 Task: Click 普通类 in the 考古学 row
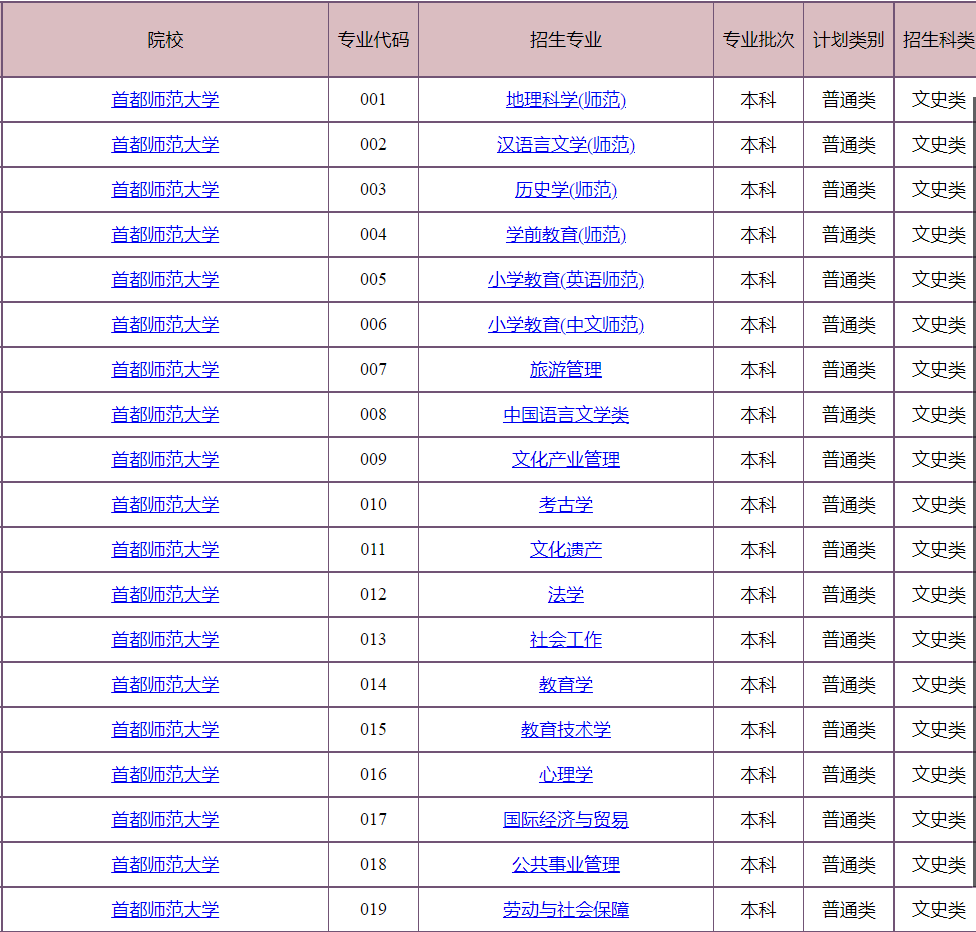pos(848,504)
